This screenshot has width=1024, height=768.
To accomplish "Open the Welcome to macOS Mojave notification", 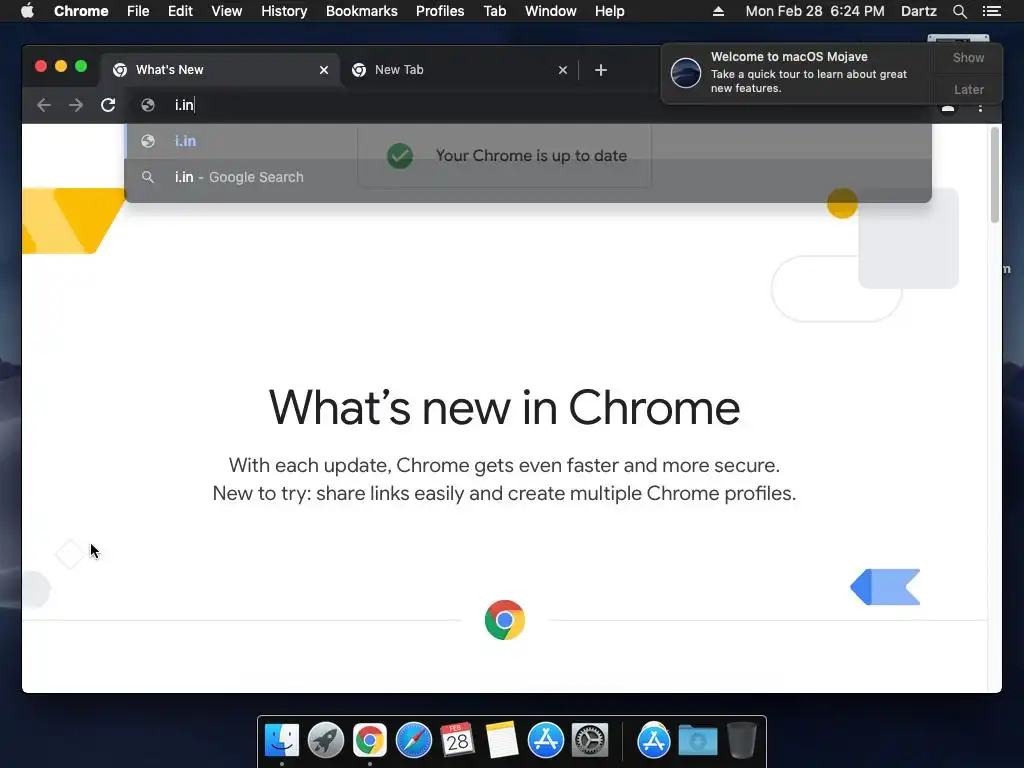I will click(x=797, y=72).
